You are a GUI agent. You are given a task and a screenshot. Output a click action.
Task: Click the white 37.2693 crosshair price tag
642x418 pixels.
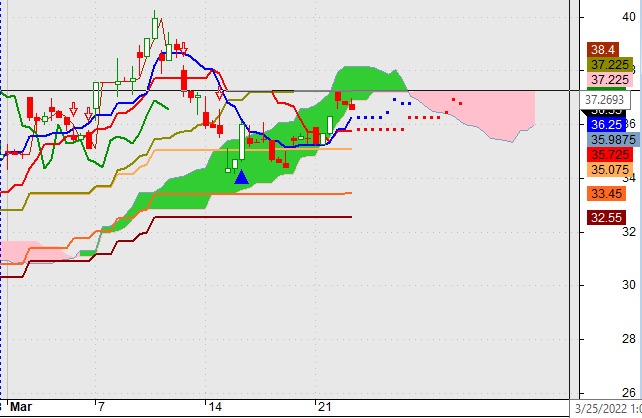[604, 99]
